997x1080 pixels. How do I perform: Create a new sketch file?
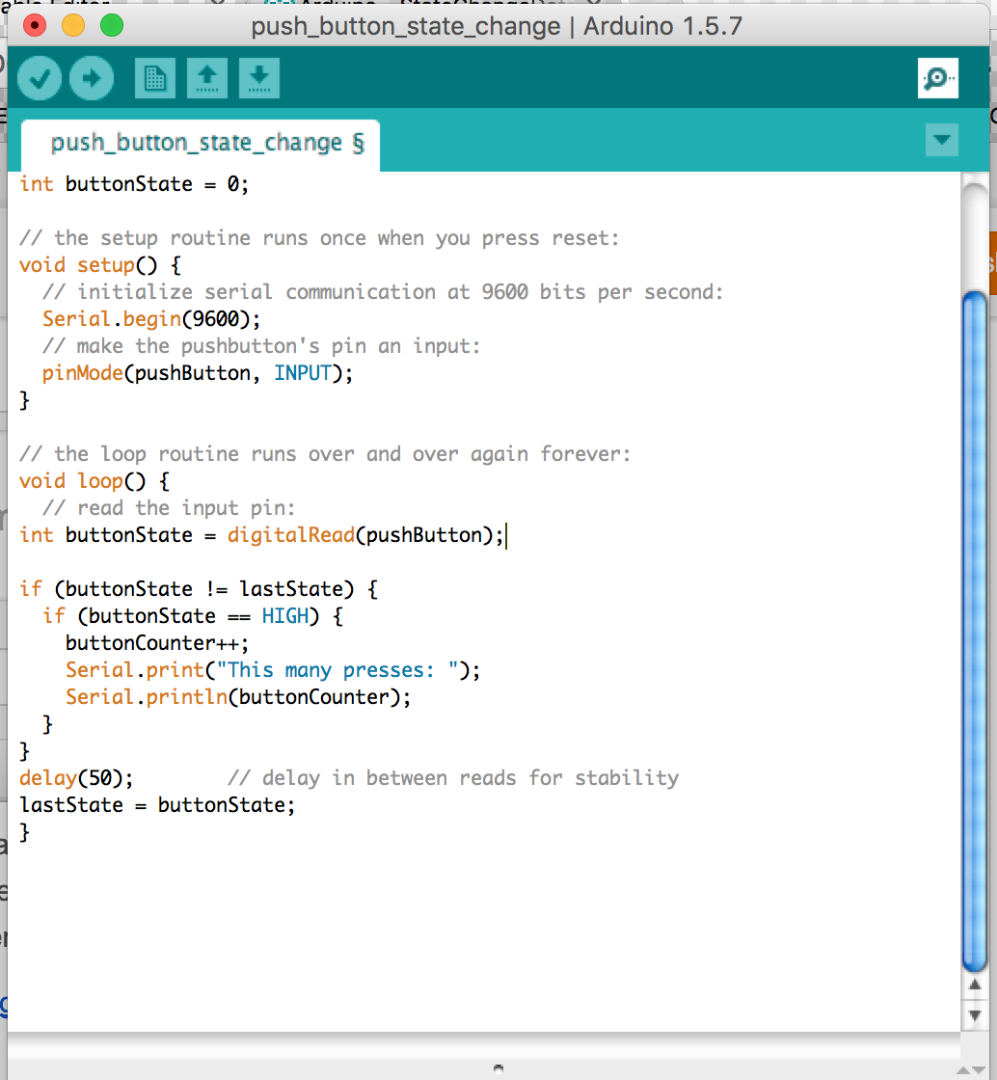(155, 78)
